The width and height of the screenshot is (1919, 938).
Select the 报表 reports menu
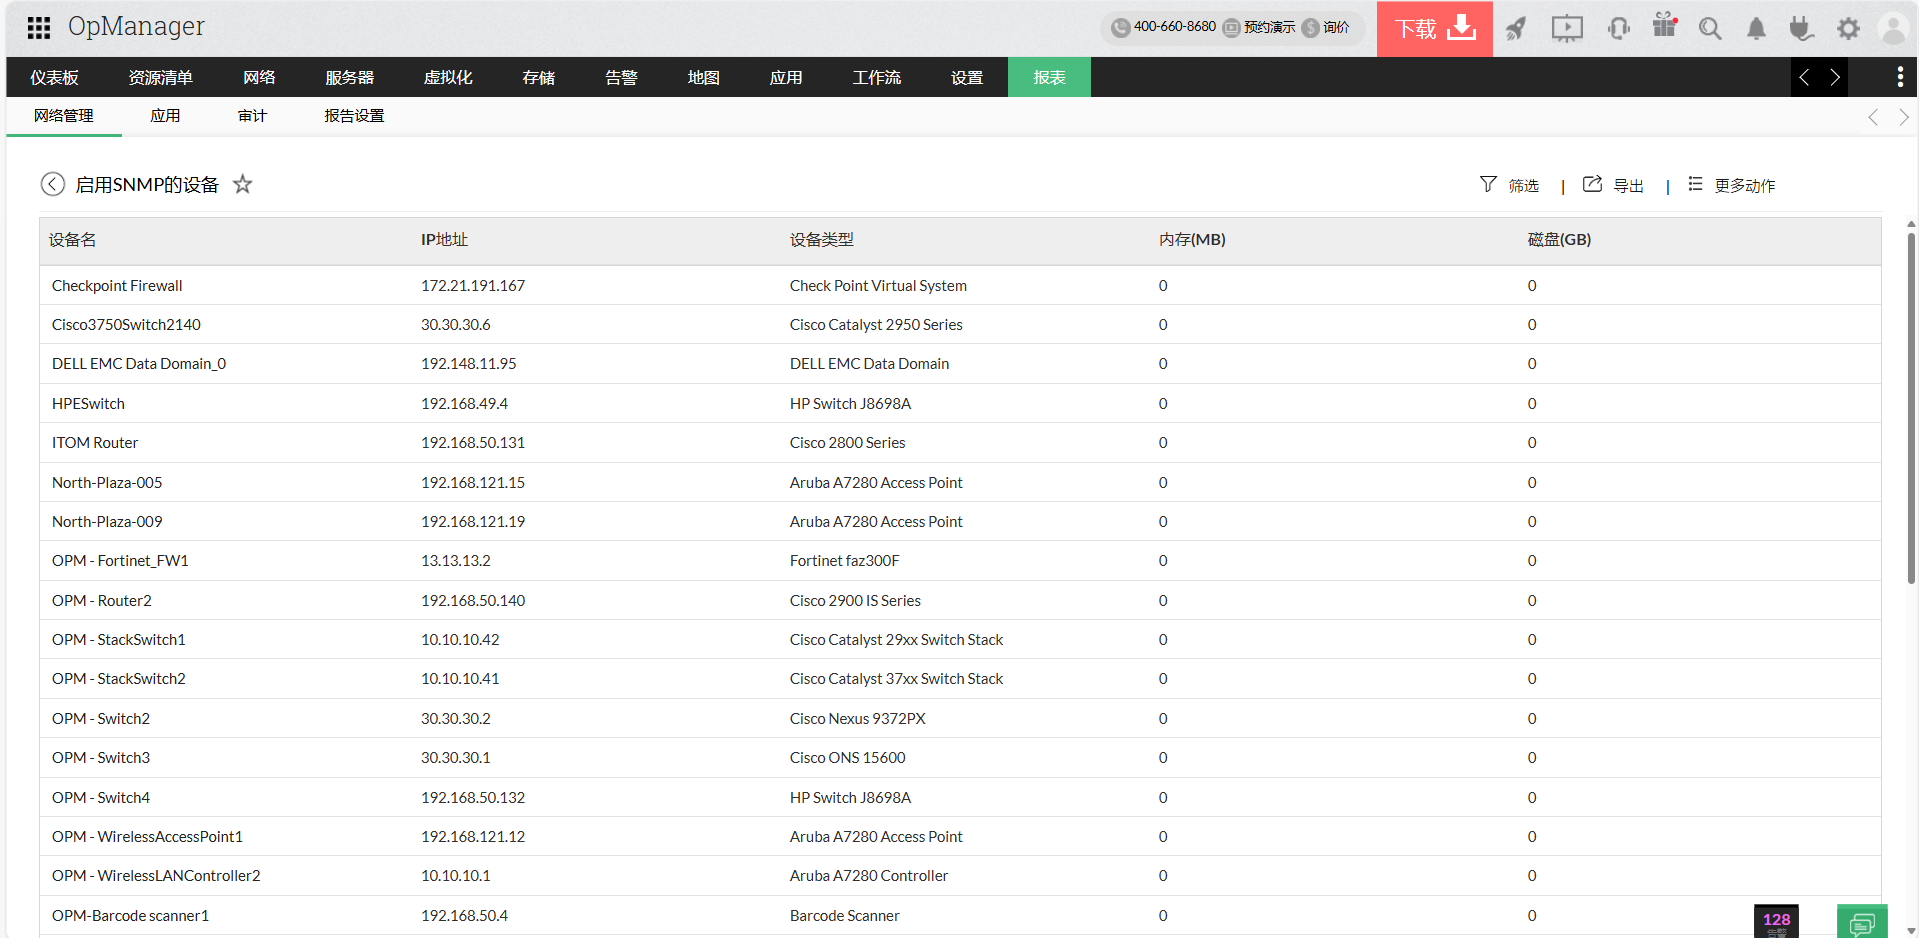(x=1049, y=77)
